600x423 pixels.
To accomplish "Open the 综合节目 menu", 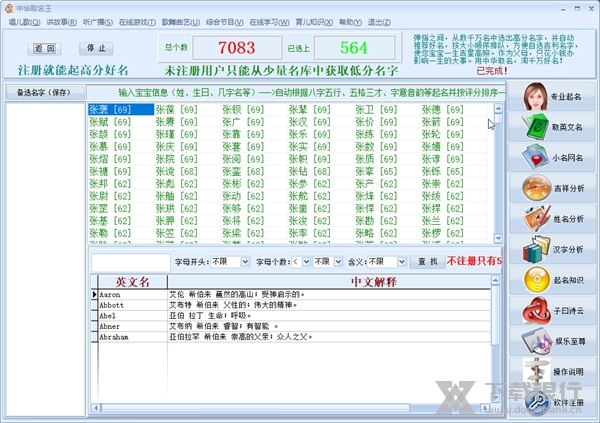I will (x=225, y=22).
